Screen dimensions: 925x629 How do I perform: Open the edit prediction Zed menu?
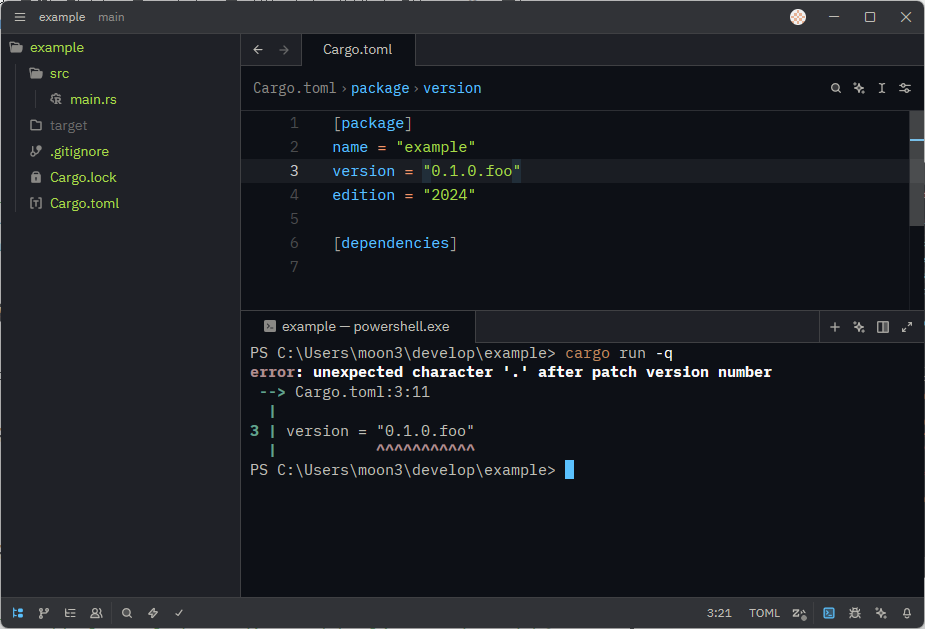tap(799, 614)
